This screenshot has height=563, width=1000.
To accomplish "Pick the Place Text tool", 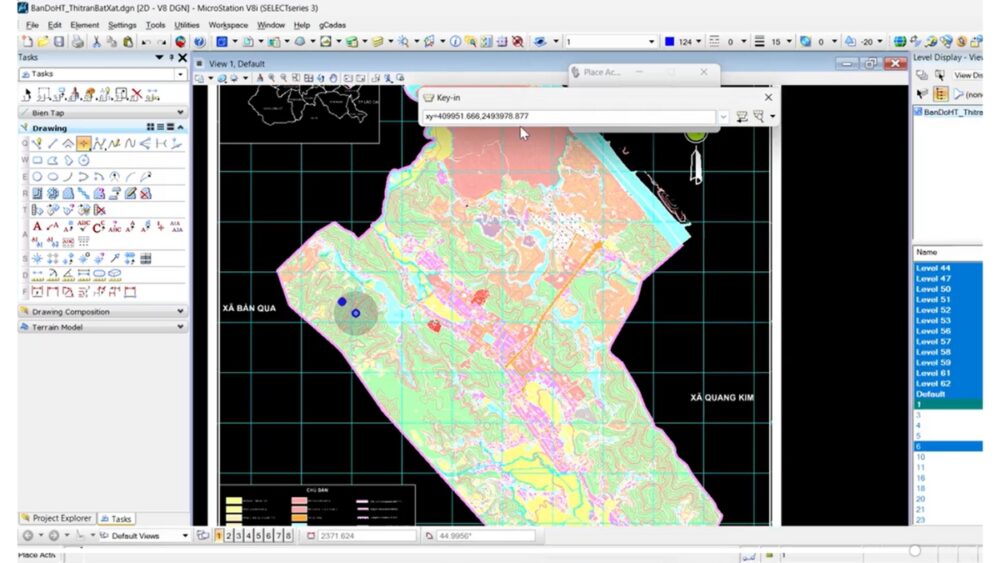I will 38,227.
